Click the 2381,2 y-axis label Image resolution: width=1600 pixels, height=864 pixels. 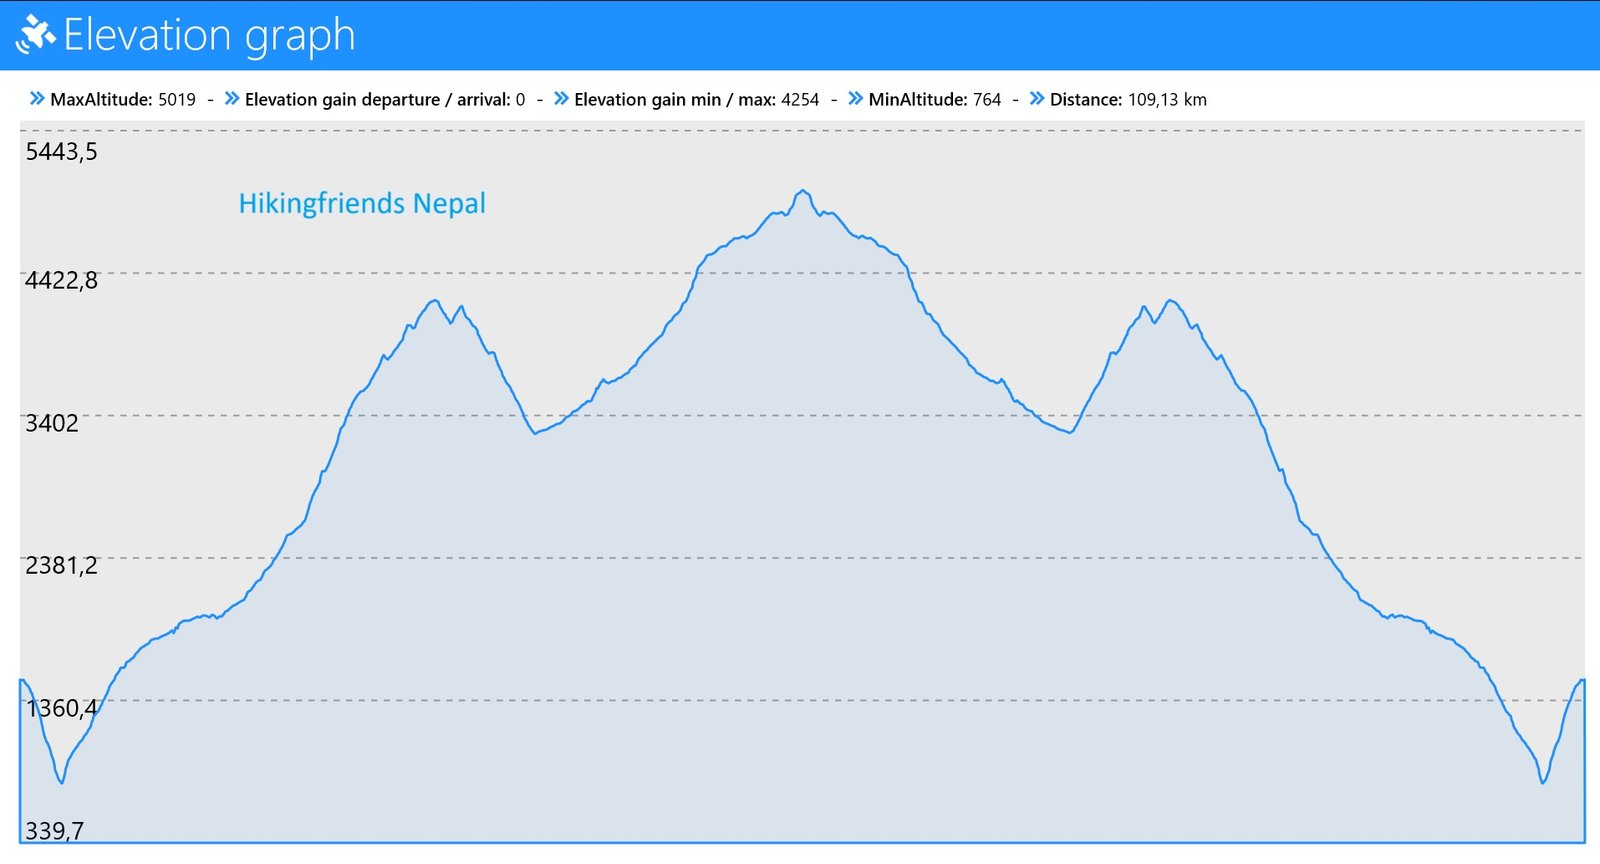(x=62, y=566)
